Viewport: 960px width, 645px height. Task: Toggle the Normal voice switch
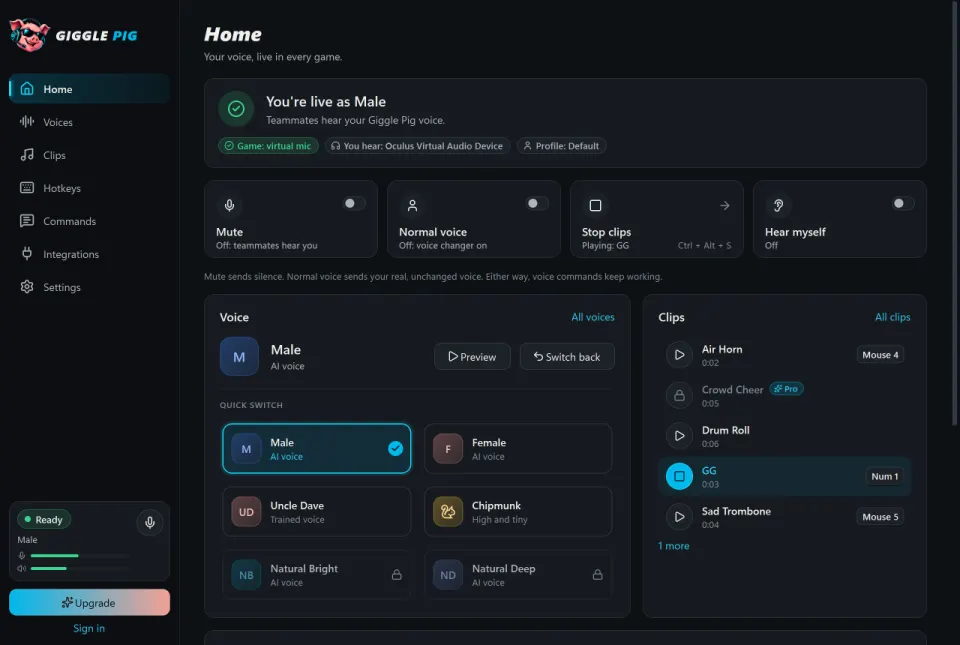tap(537, 203)
